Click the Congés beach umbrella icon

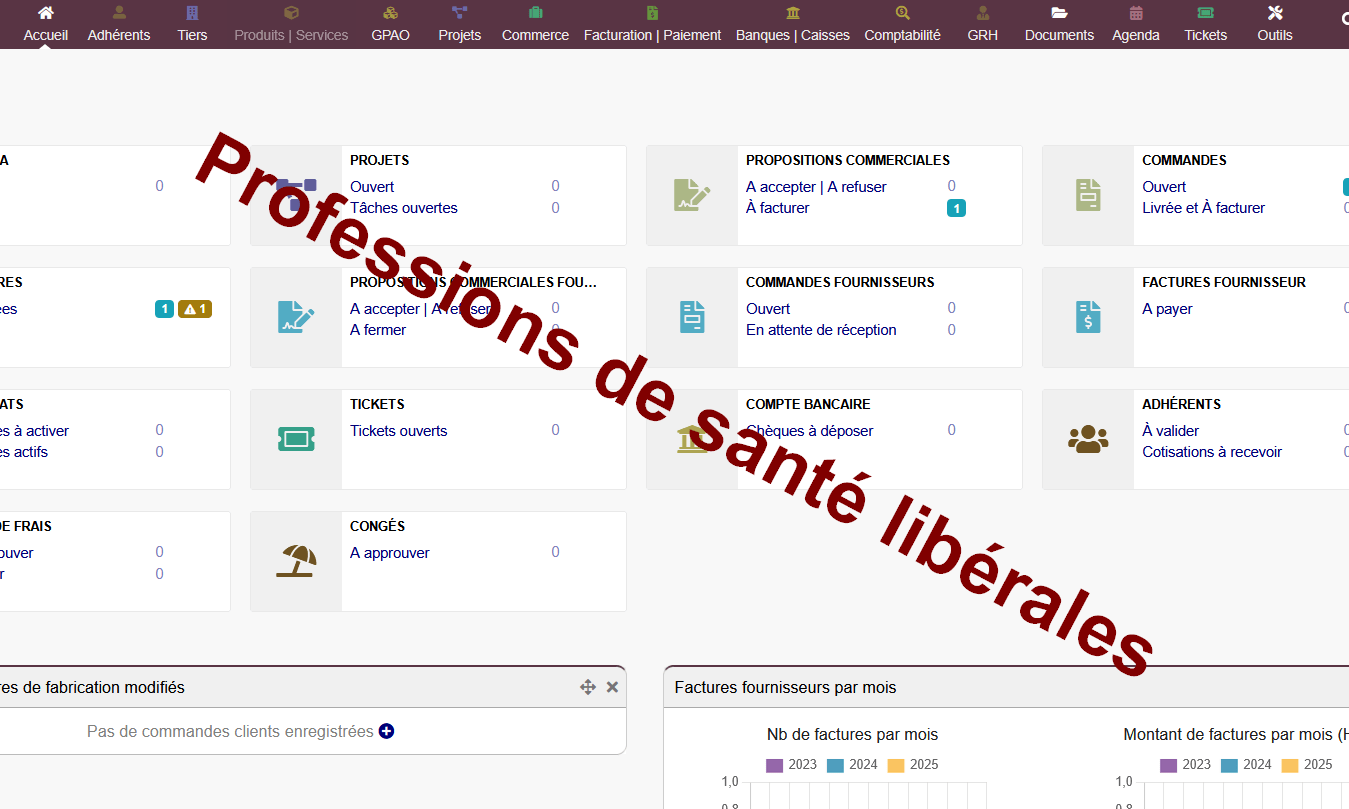coord(296,561)
